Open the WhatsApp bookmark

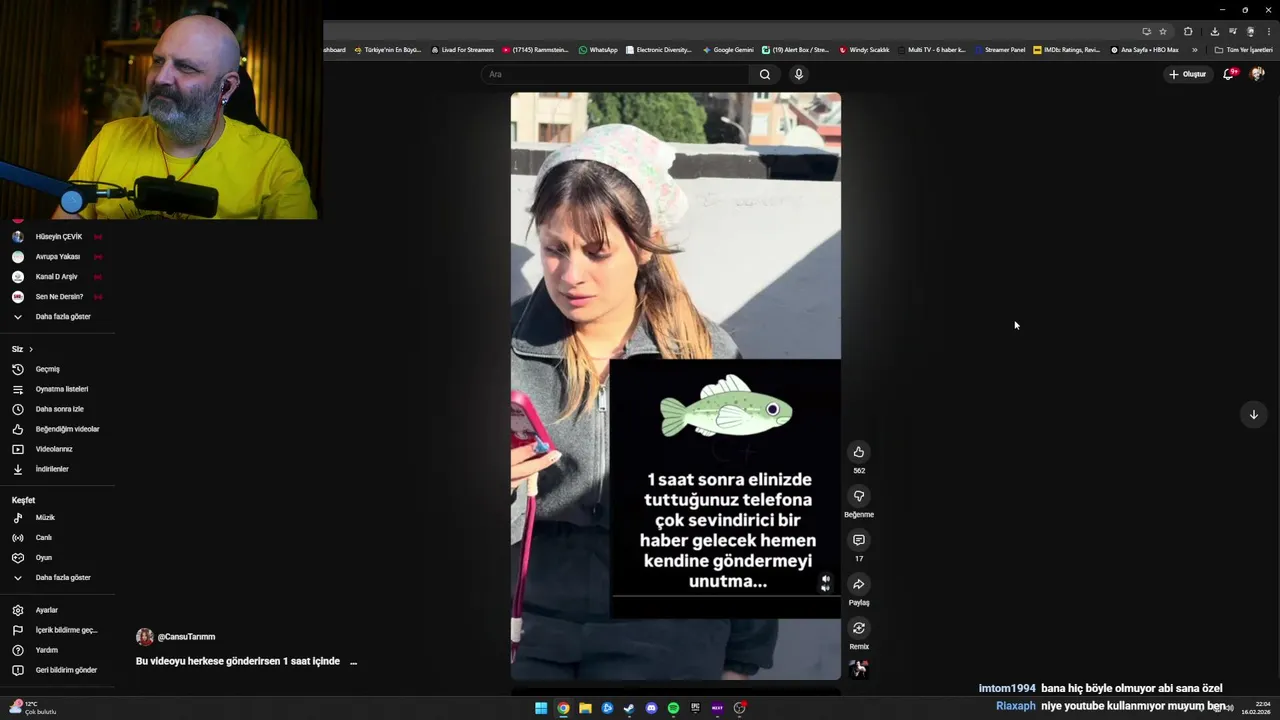pyautogui.click(x=598, y=50)
